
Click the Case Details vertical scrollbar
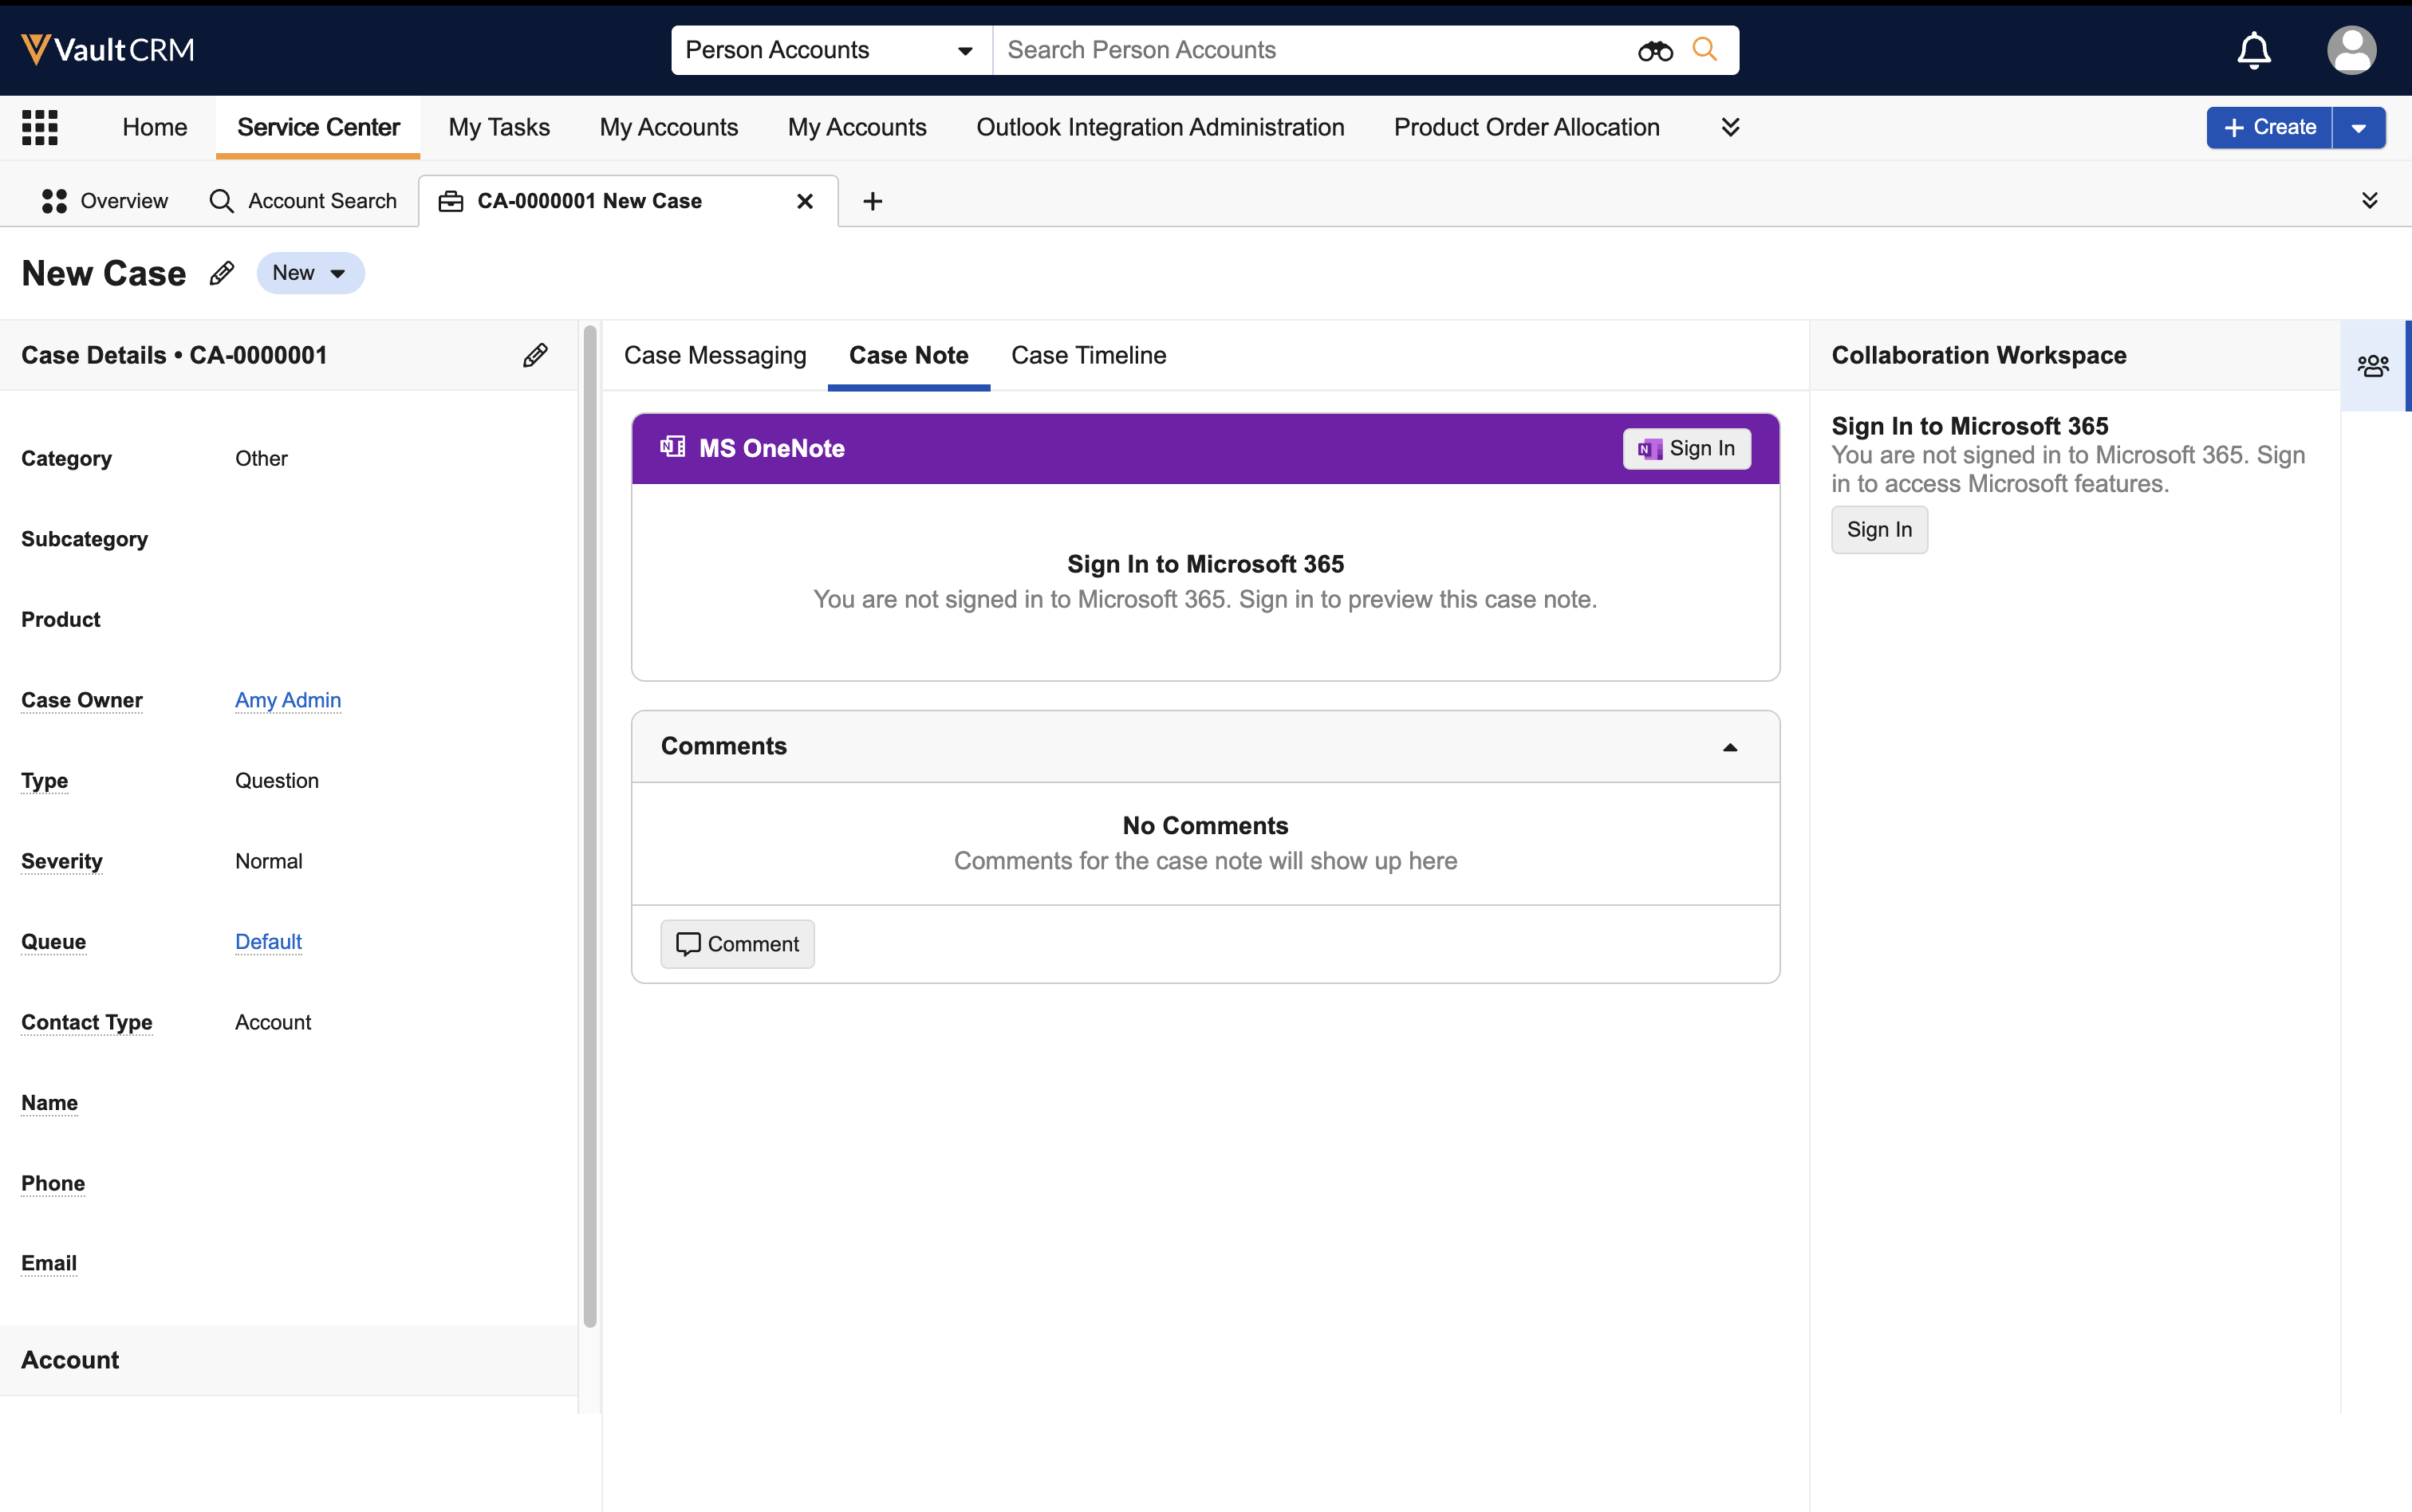pyautogui.click(x=590, y=826)
